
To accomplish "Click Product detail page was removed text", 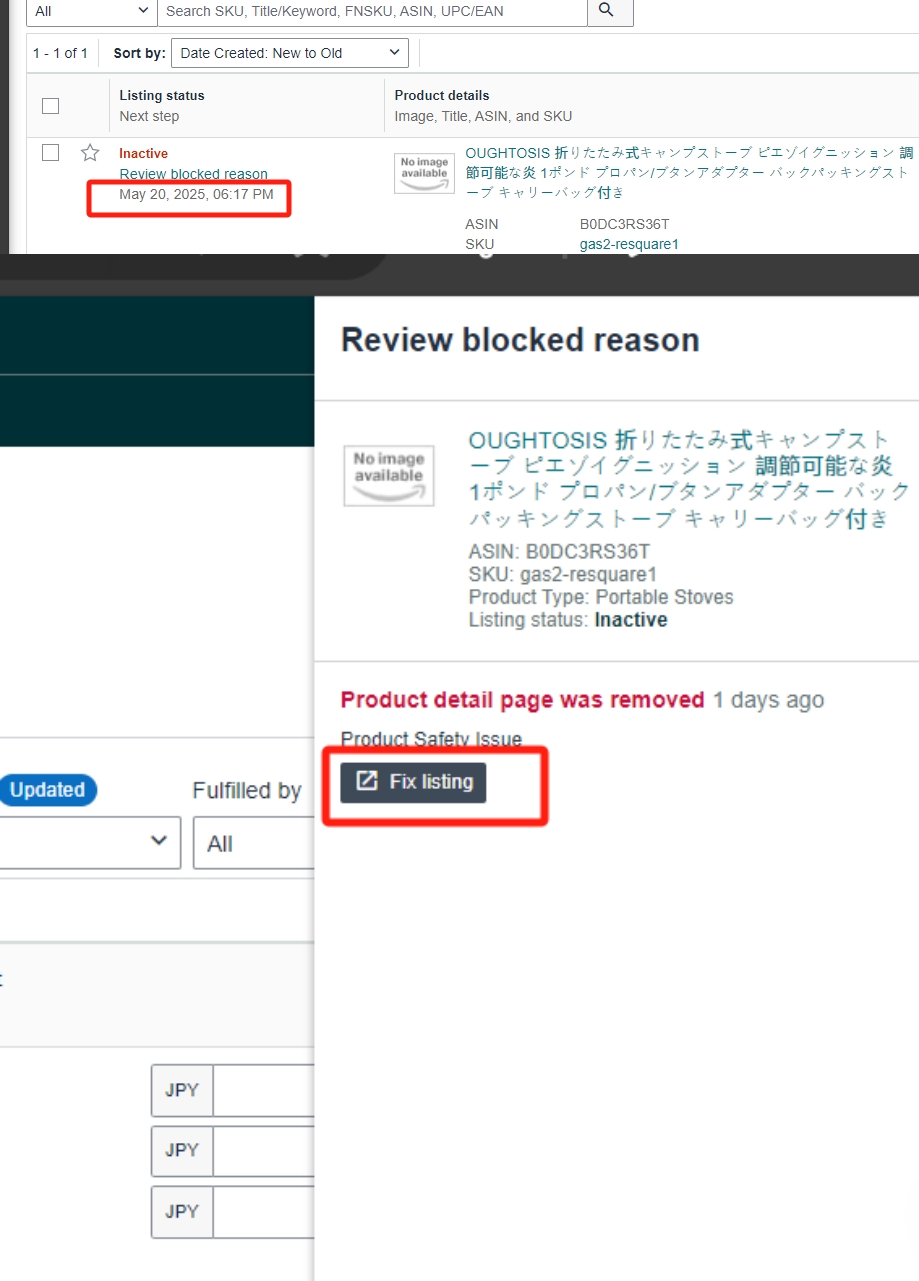I will (x=523, y=700).
